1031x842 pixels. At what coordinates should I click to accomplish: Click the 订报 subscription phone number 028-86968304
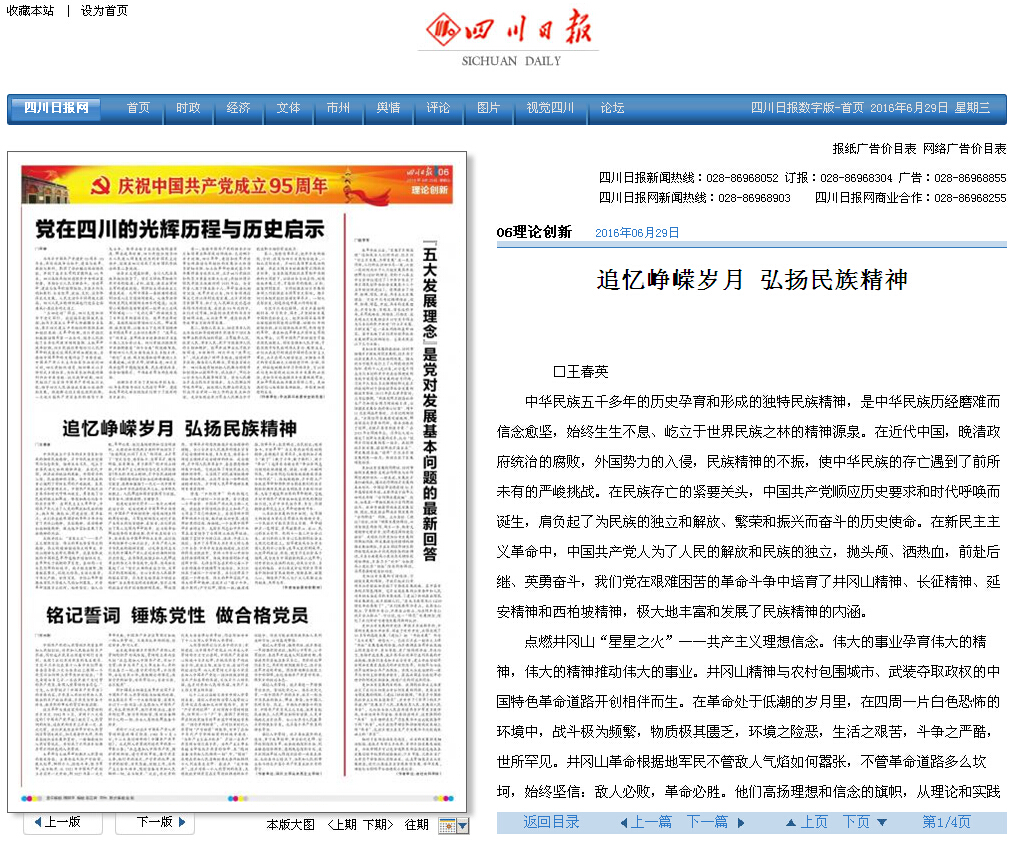(x=856, y=177)
